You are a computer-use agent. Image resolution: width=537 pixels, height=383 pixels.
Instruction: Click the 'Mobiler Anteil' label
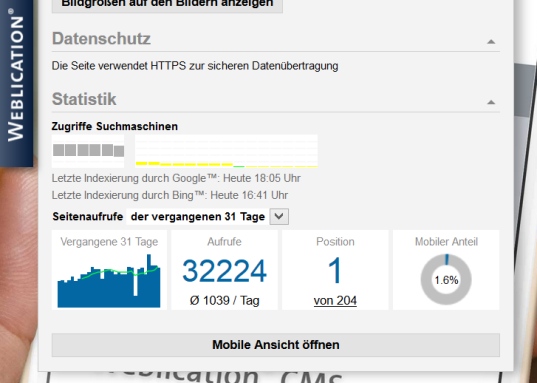(446, 242)
